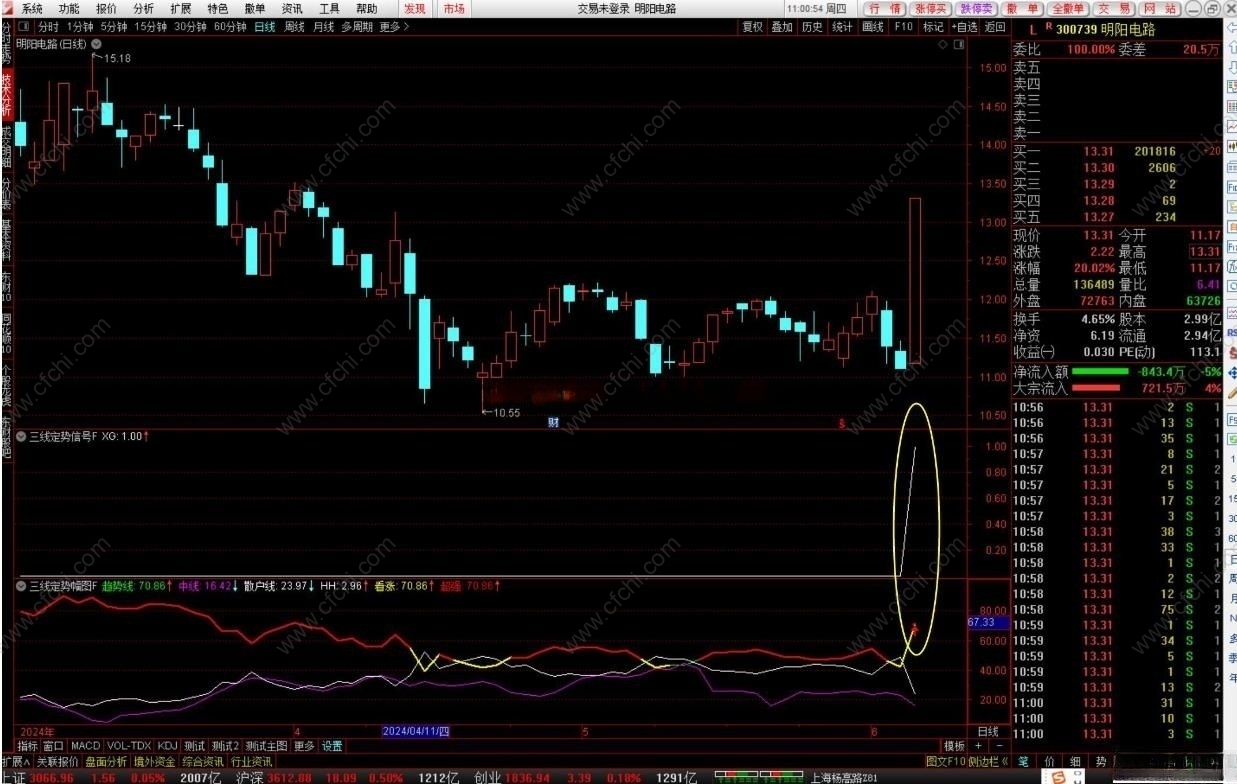This screenshot has width=1237, height=784.
Task: Open the 扩展 menu
Action: point(180,8)
